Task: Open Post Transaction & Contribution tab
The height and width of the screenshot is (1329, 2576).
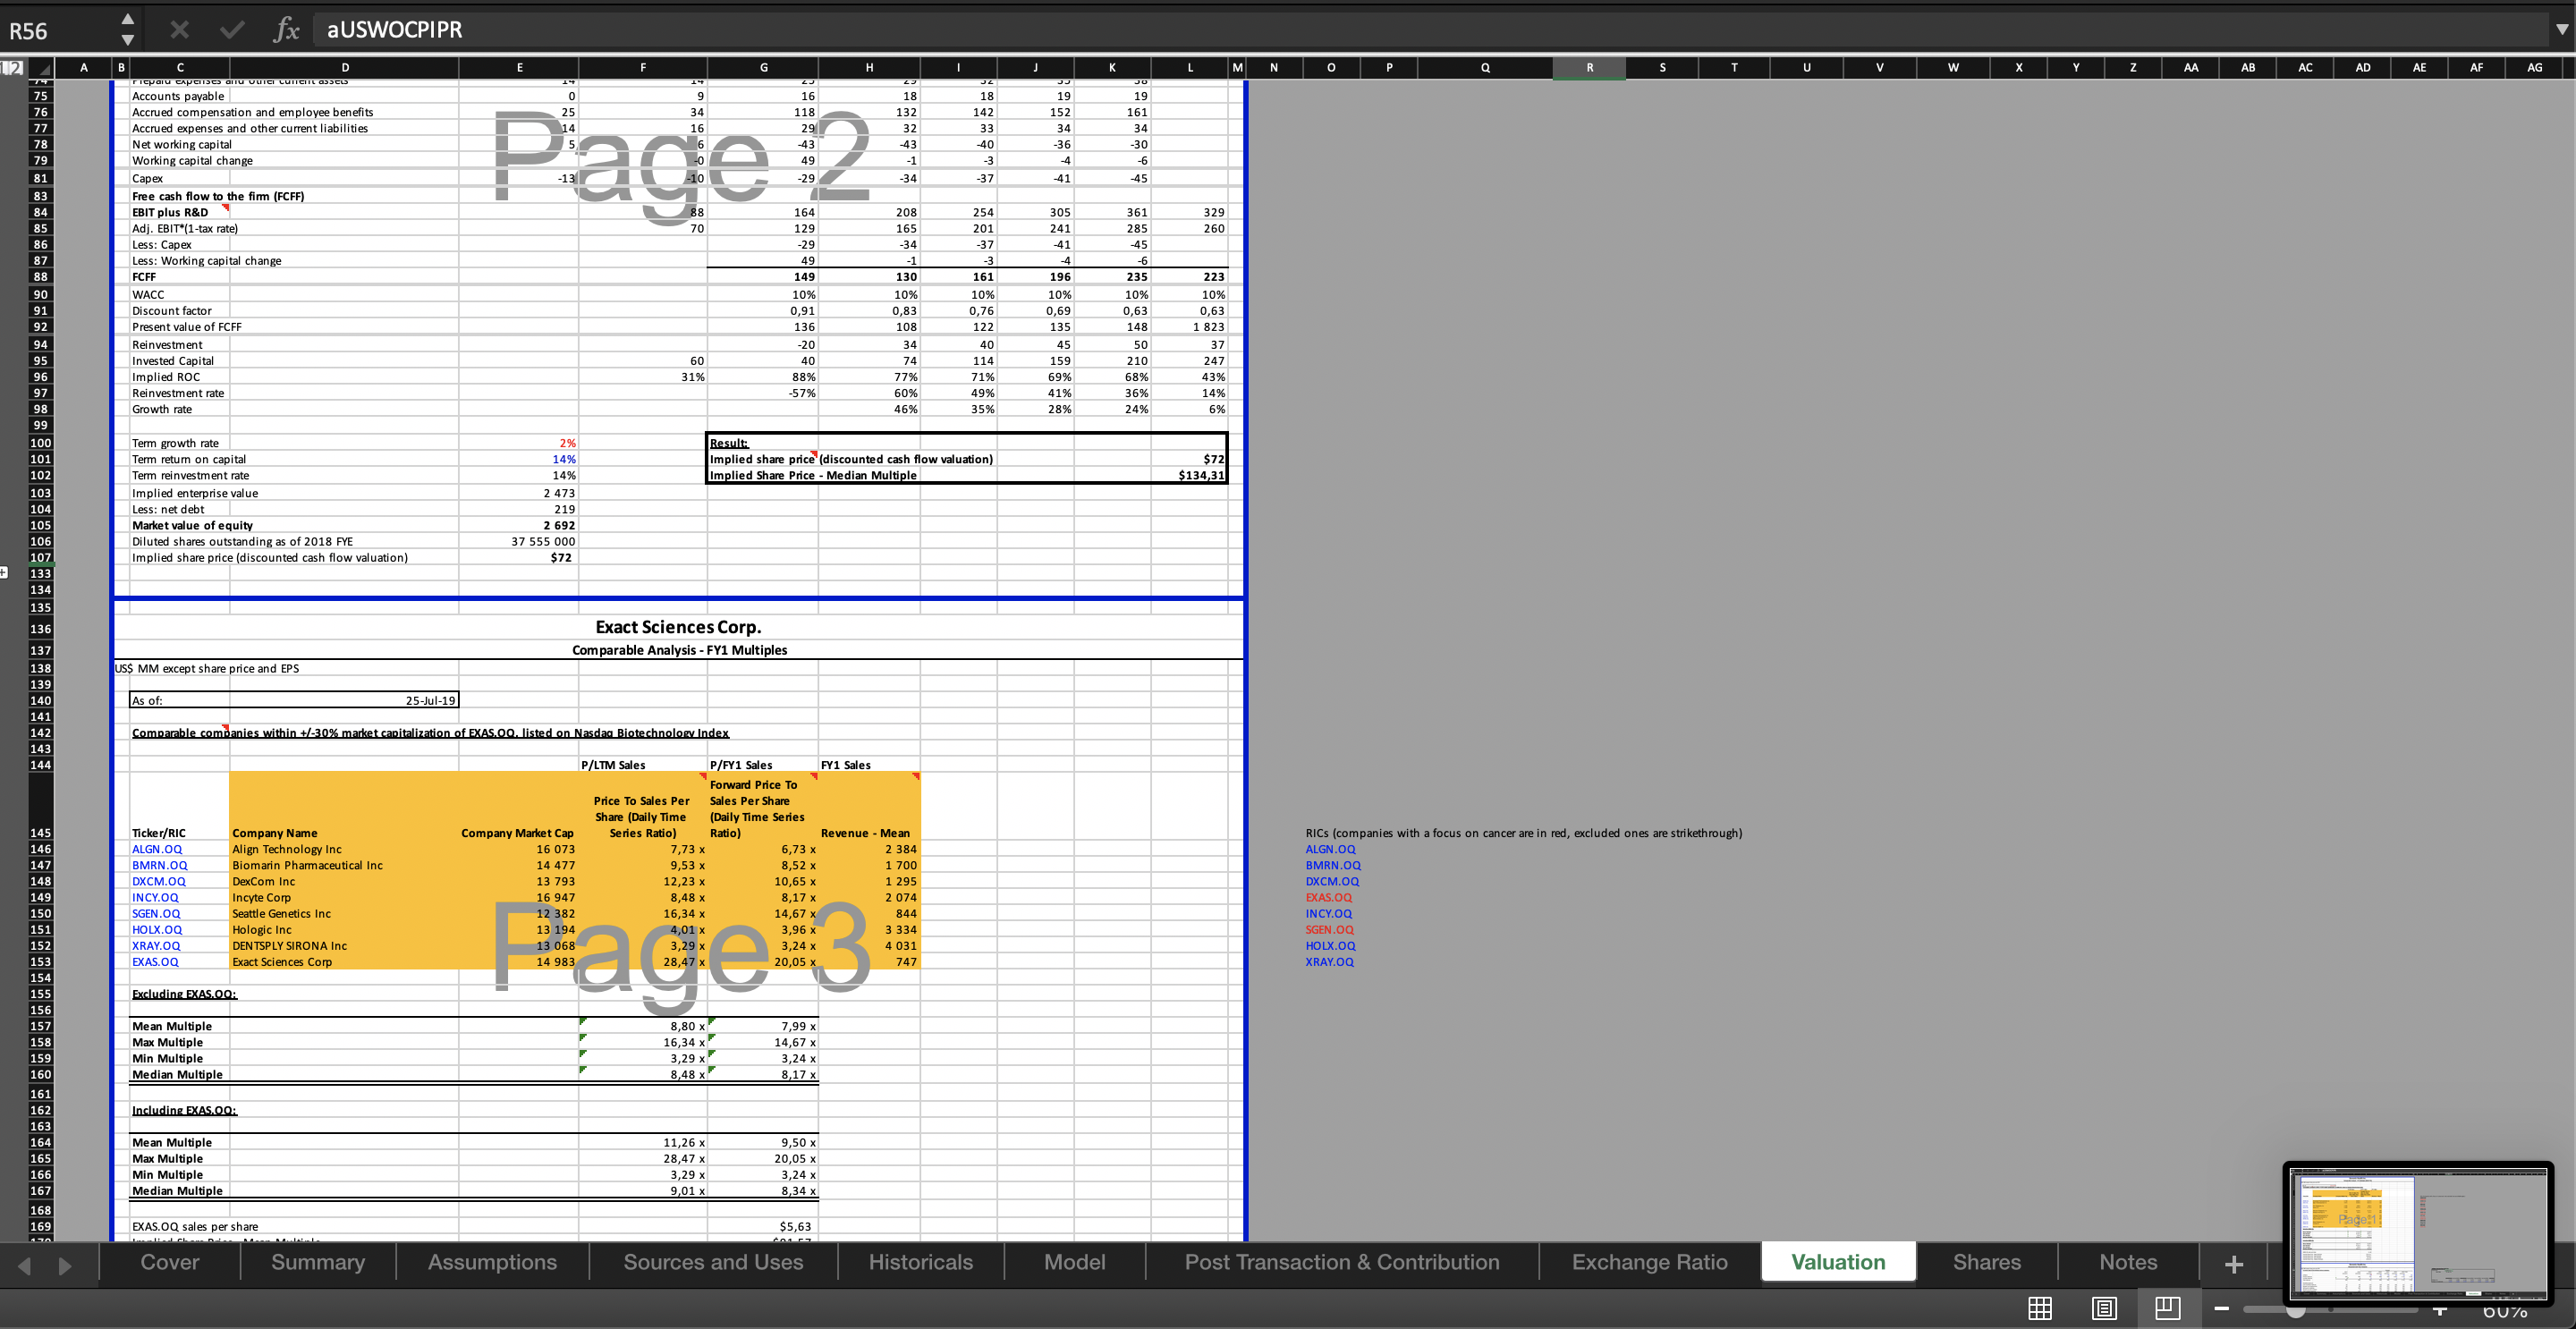Action: (x=1342, y=1262)
